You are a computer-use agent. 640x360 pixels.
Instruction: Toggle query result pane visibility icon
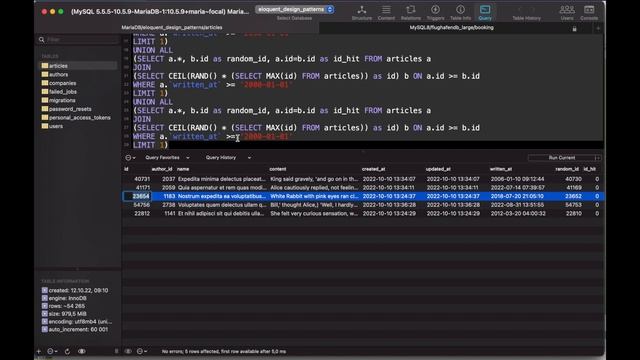tap(128, 351)
